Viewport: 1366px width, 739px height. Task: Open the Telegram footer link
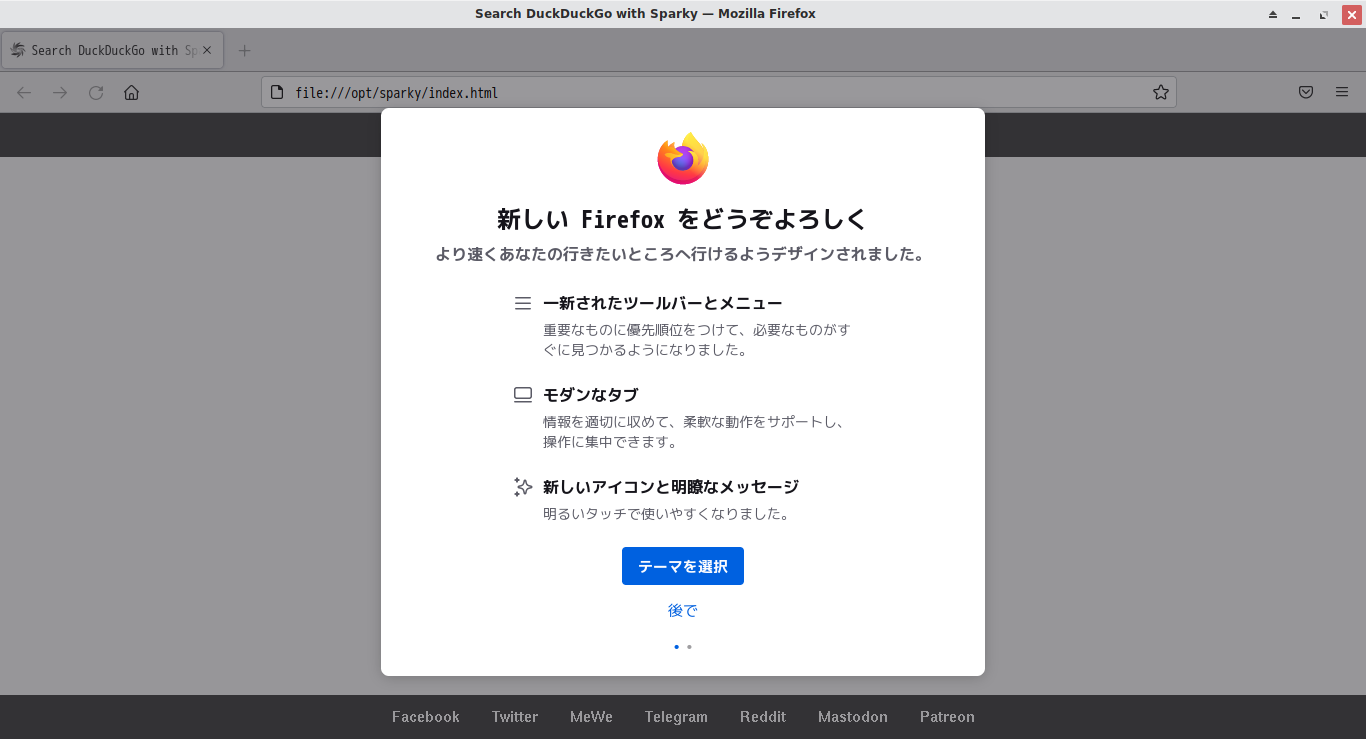(x=676, y=717)
